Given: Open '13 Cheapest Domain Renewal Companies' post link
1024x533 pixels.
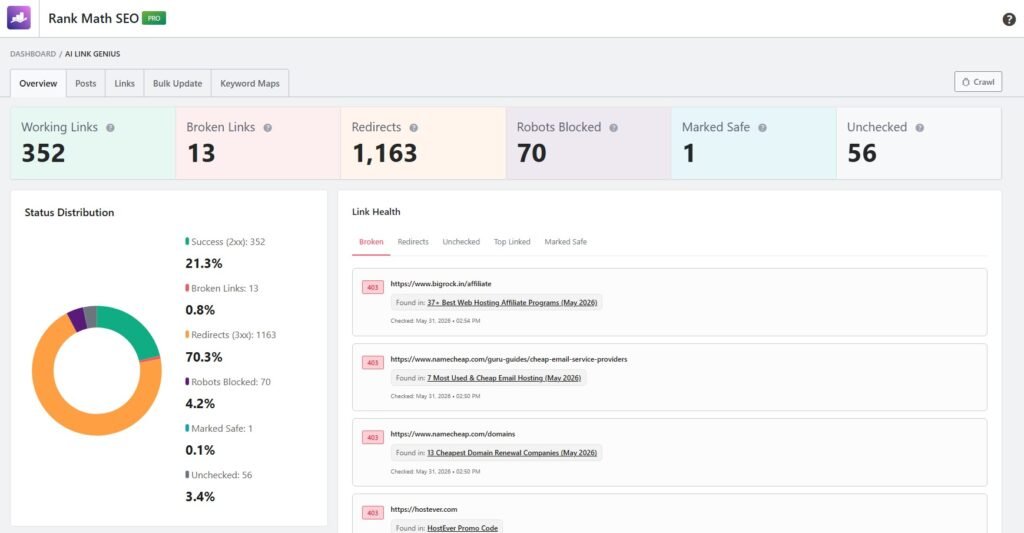Looking at the screenshot, I should pyautogui.click(x=512, y=453).
